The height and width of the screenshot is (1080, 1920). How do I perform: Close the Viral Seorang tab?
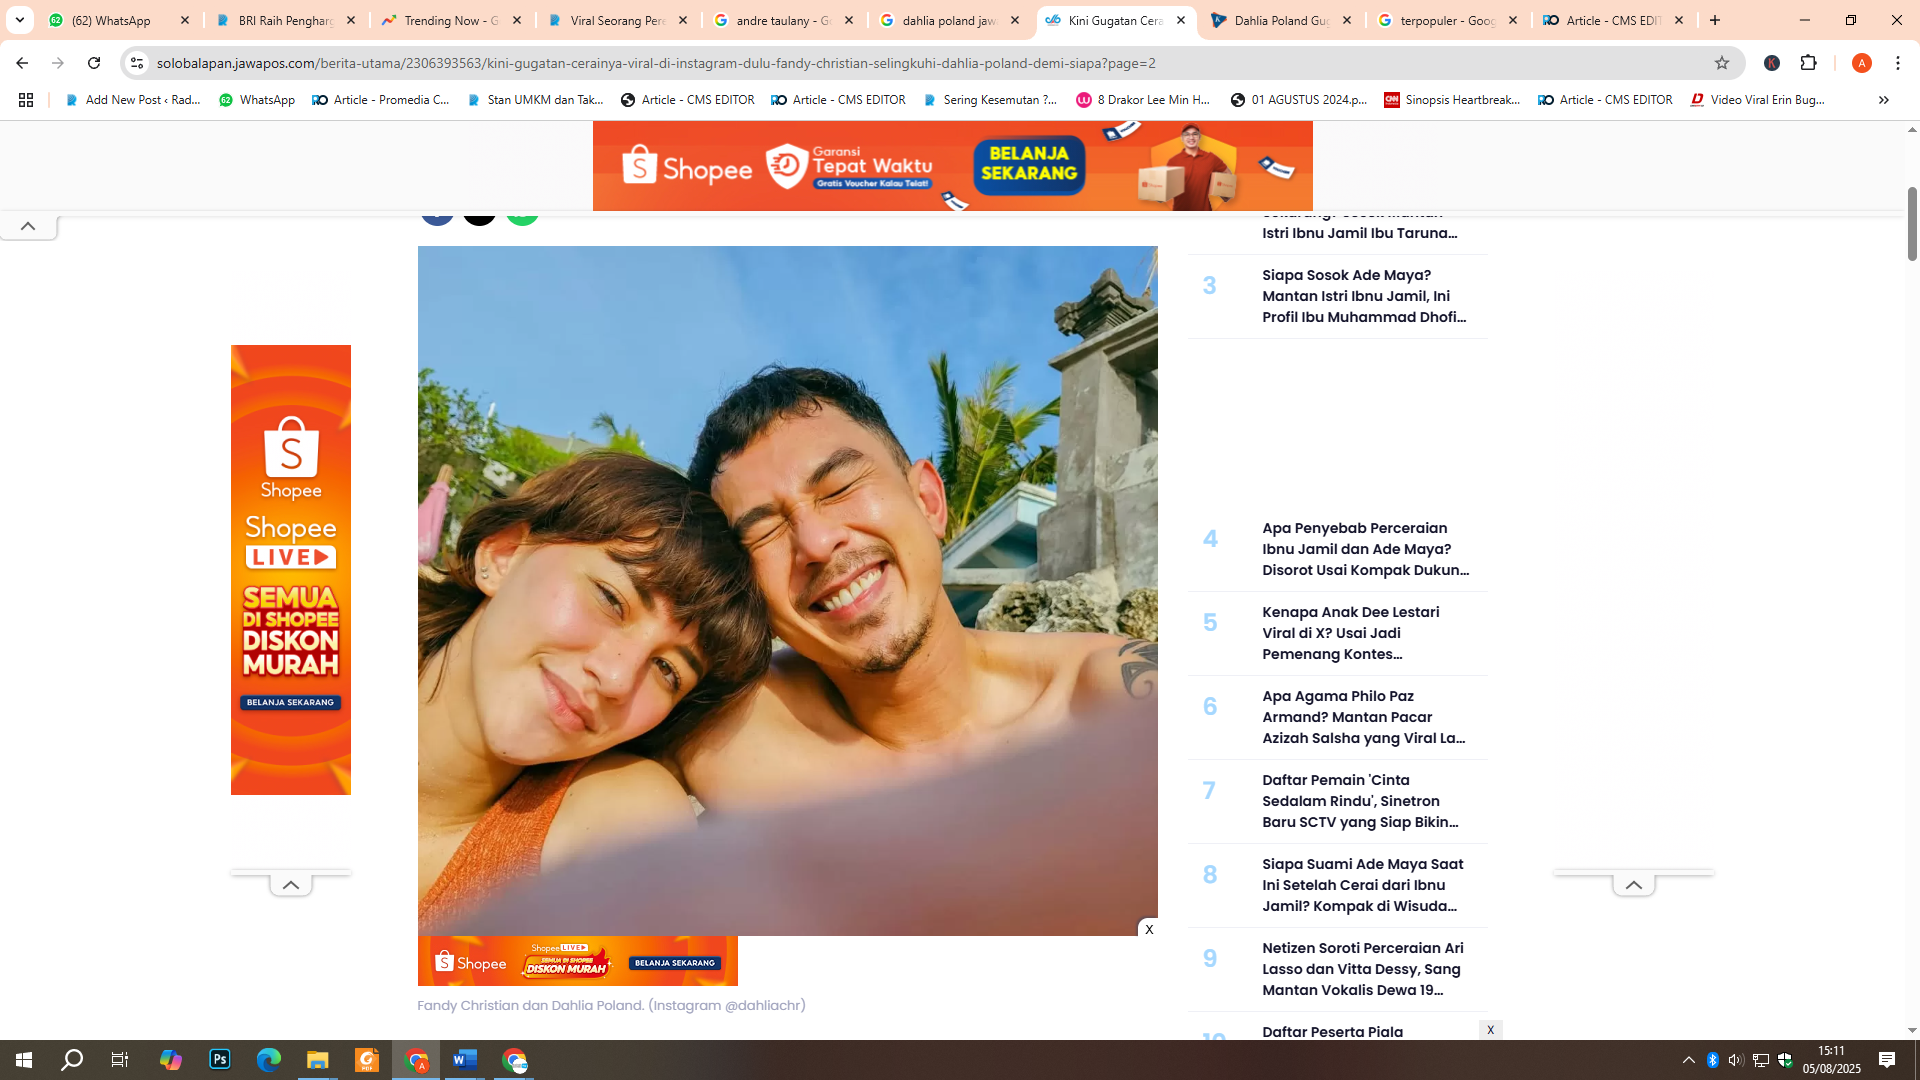coord(683,20)
